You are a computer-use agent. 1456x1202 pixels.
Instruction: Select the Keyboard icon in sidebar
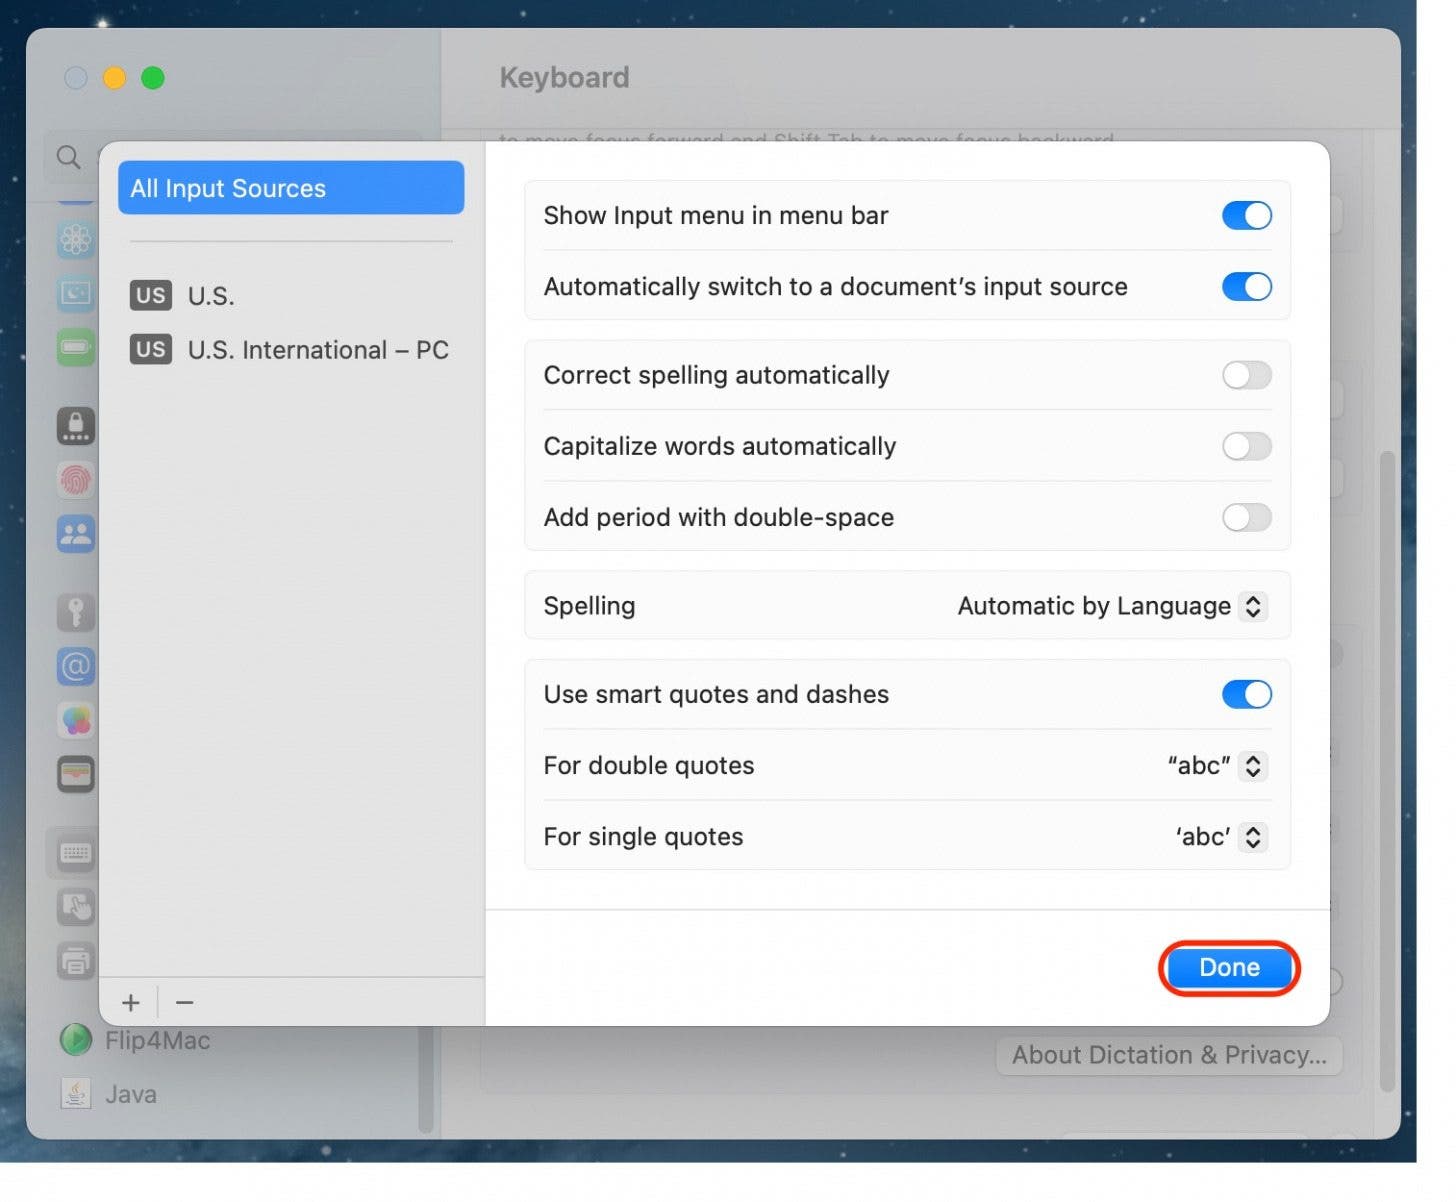click(x=76, y=853)
